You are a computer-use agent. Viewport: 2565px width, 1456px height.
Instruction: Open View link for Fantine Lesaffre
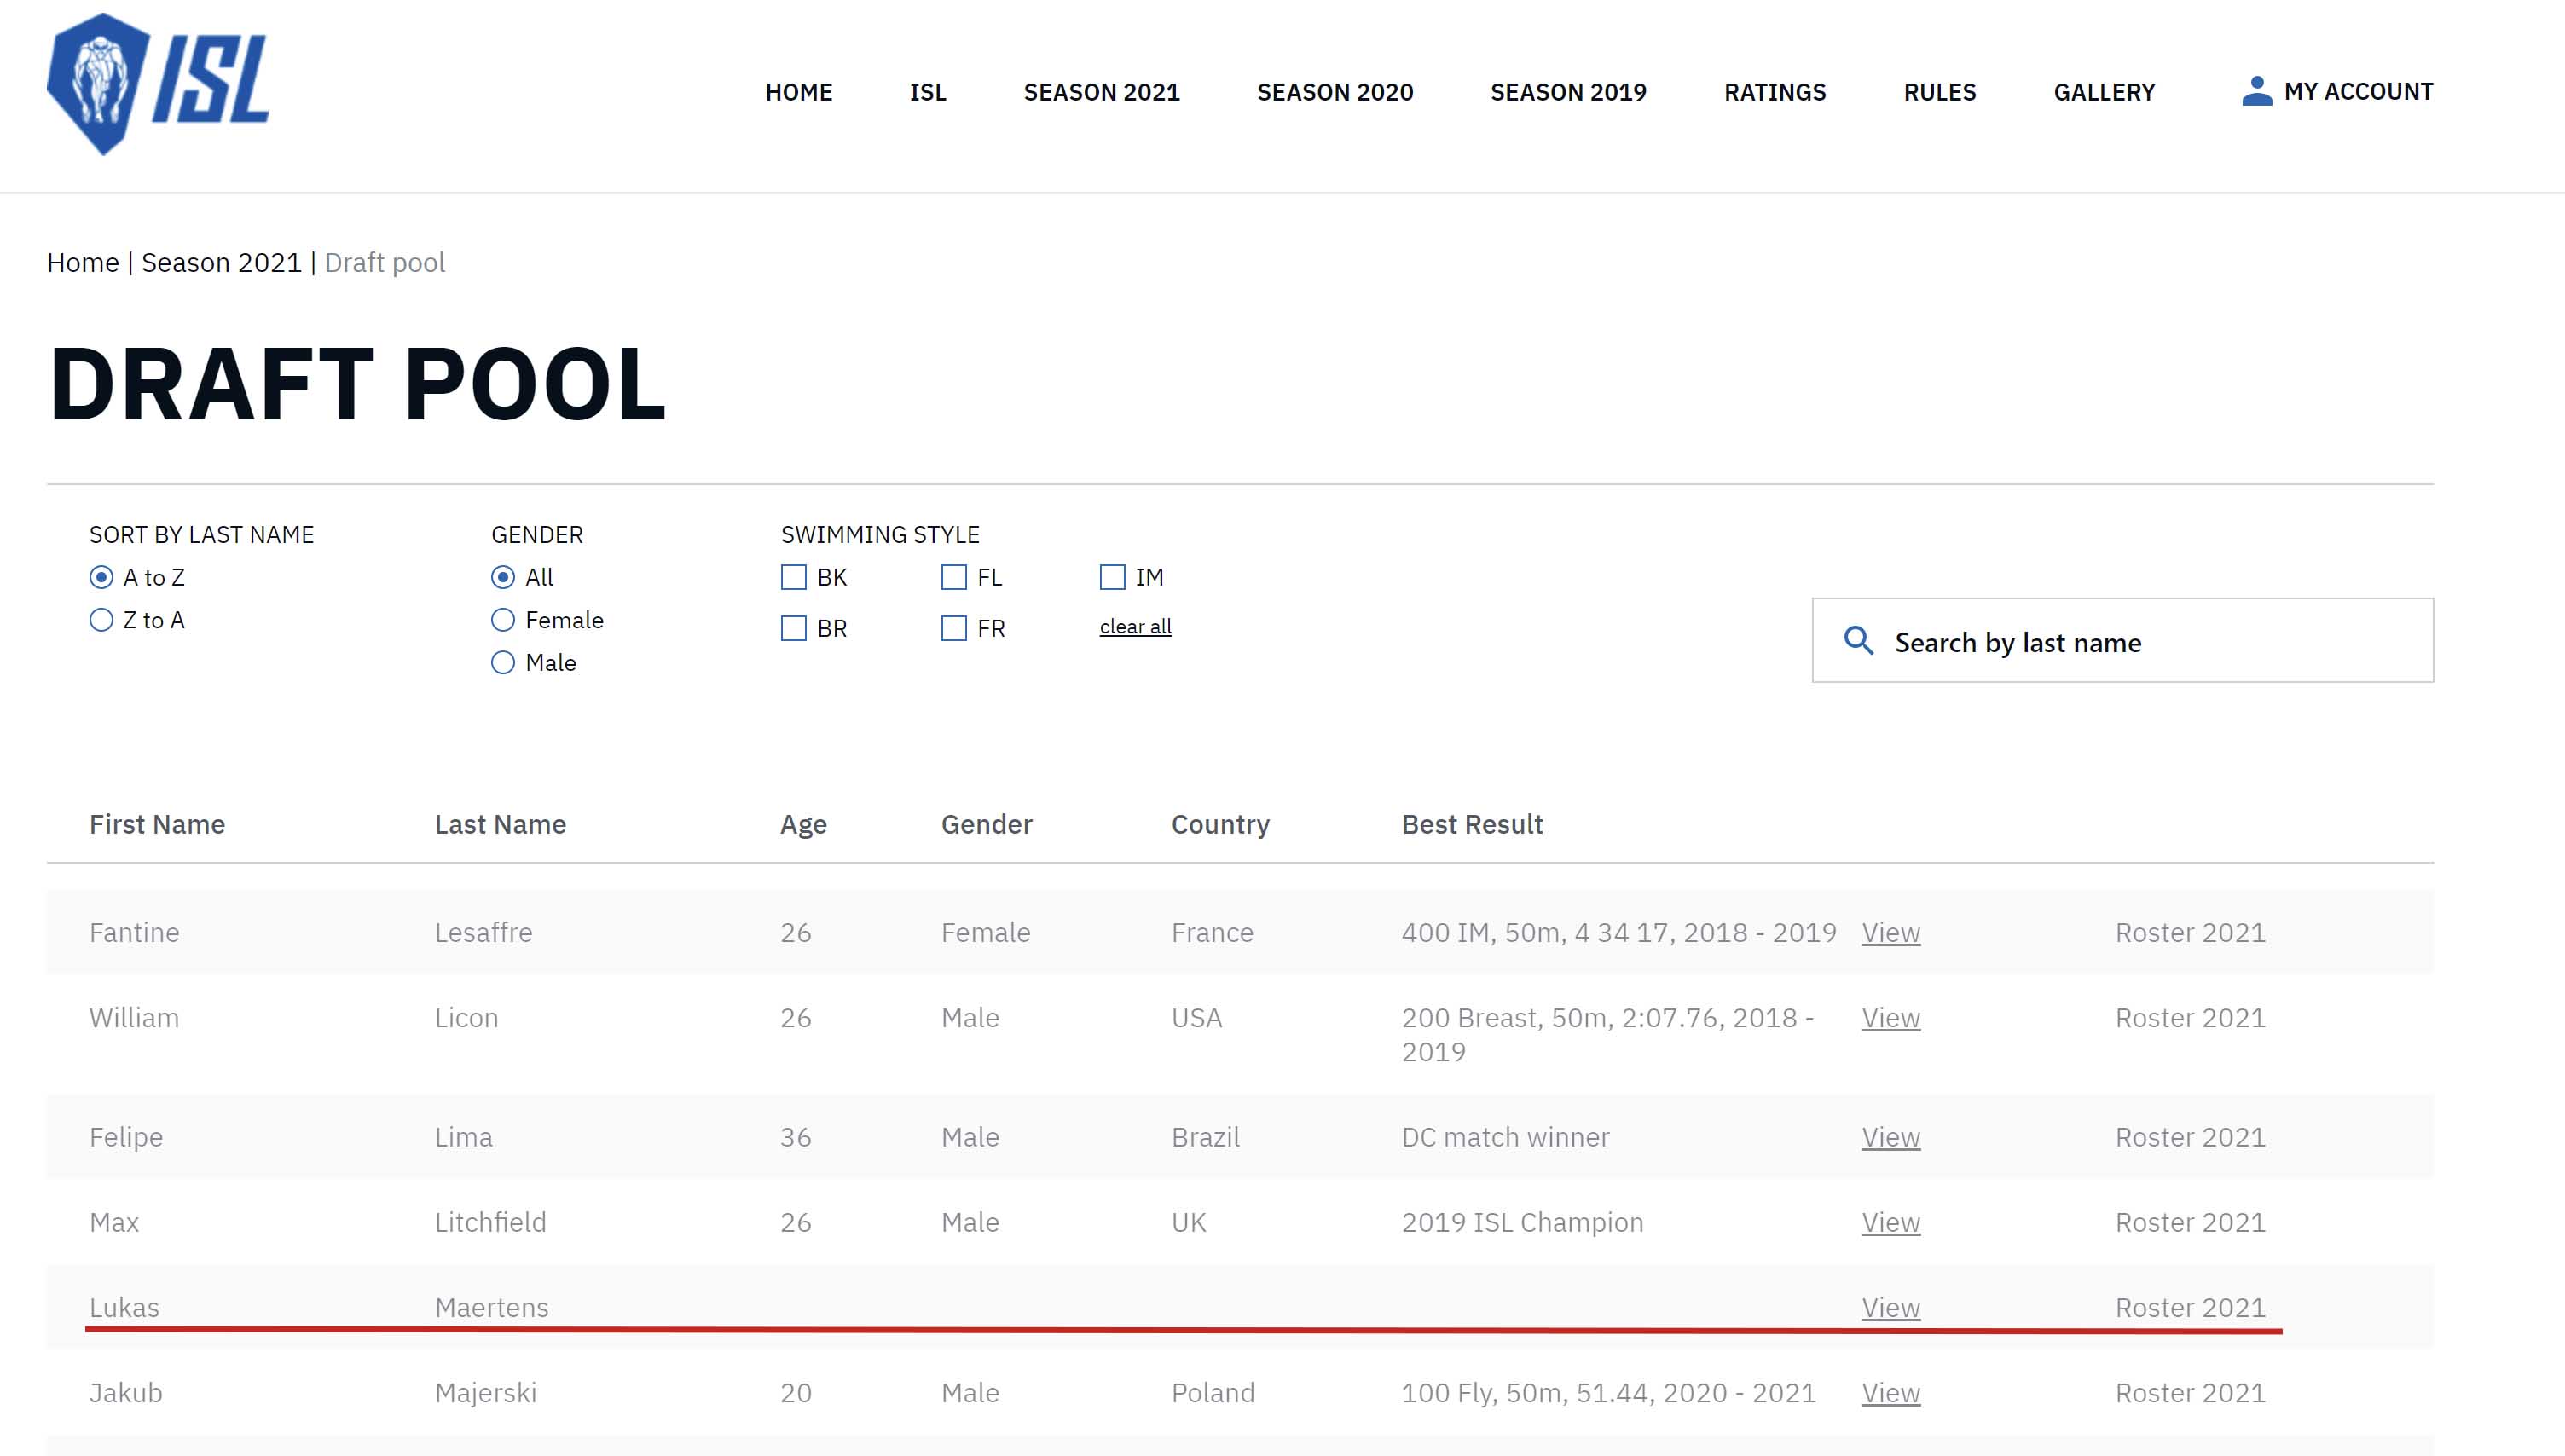point(1890,932)
